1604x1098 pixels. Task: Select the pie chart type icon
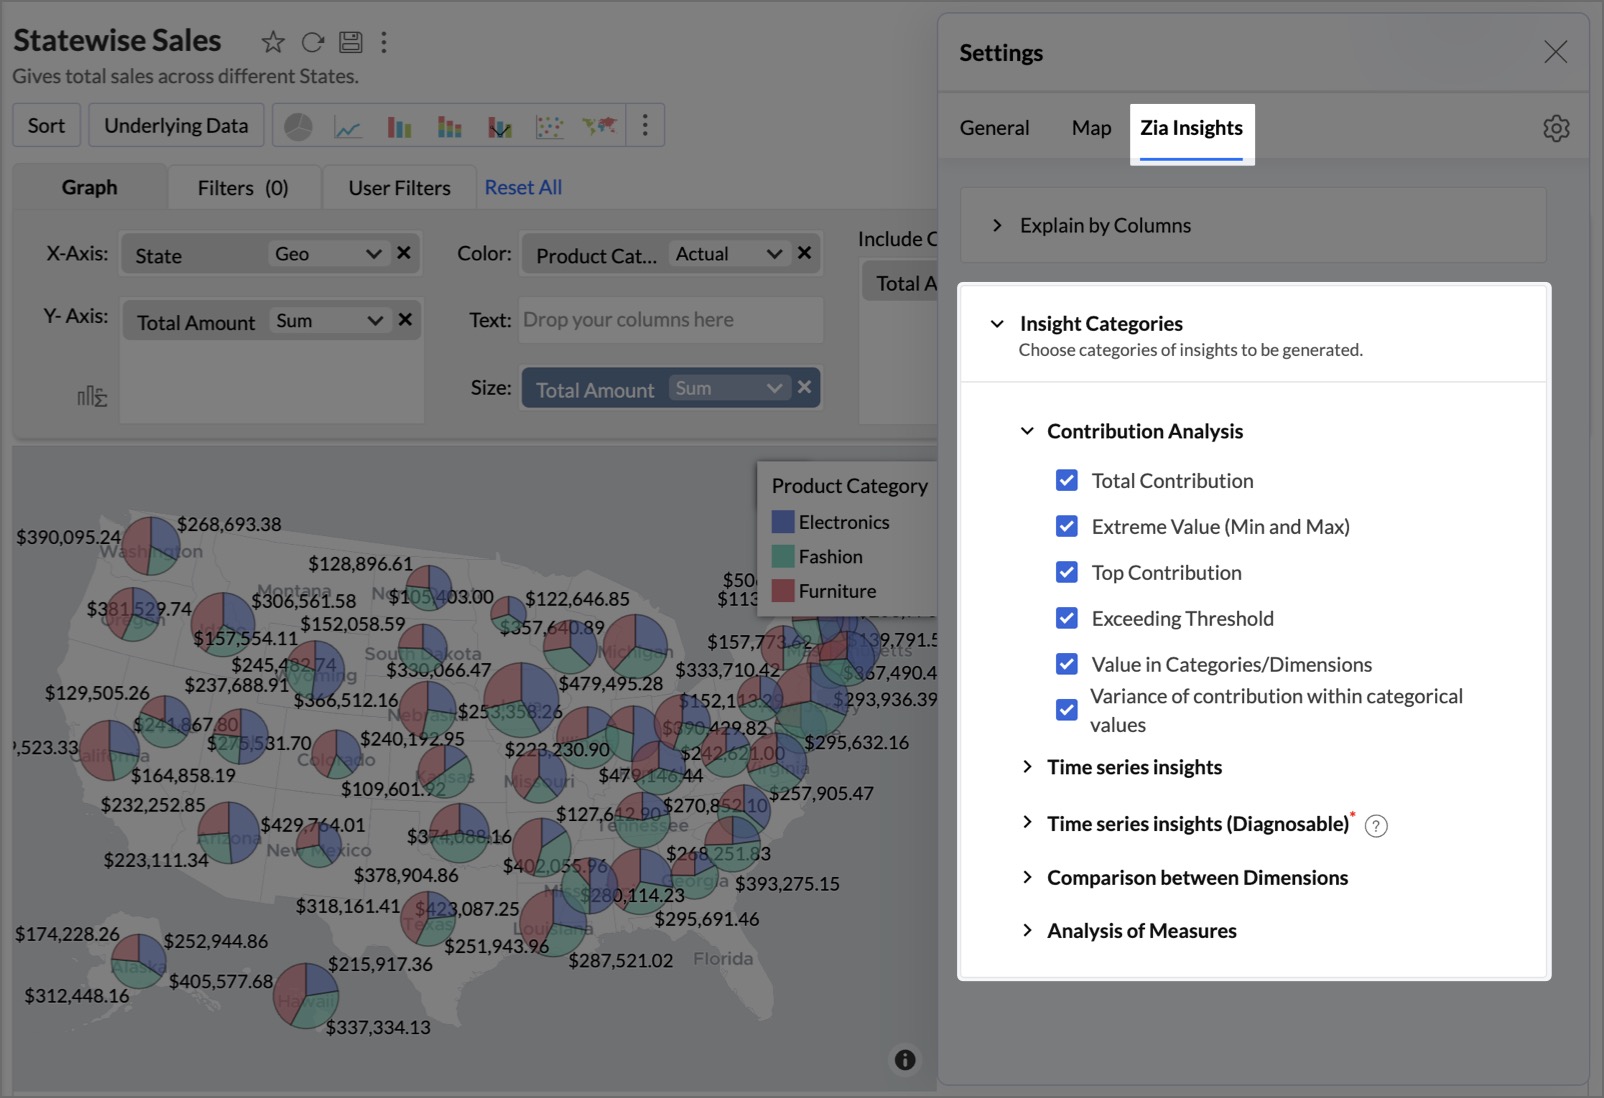click(298, 127)
